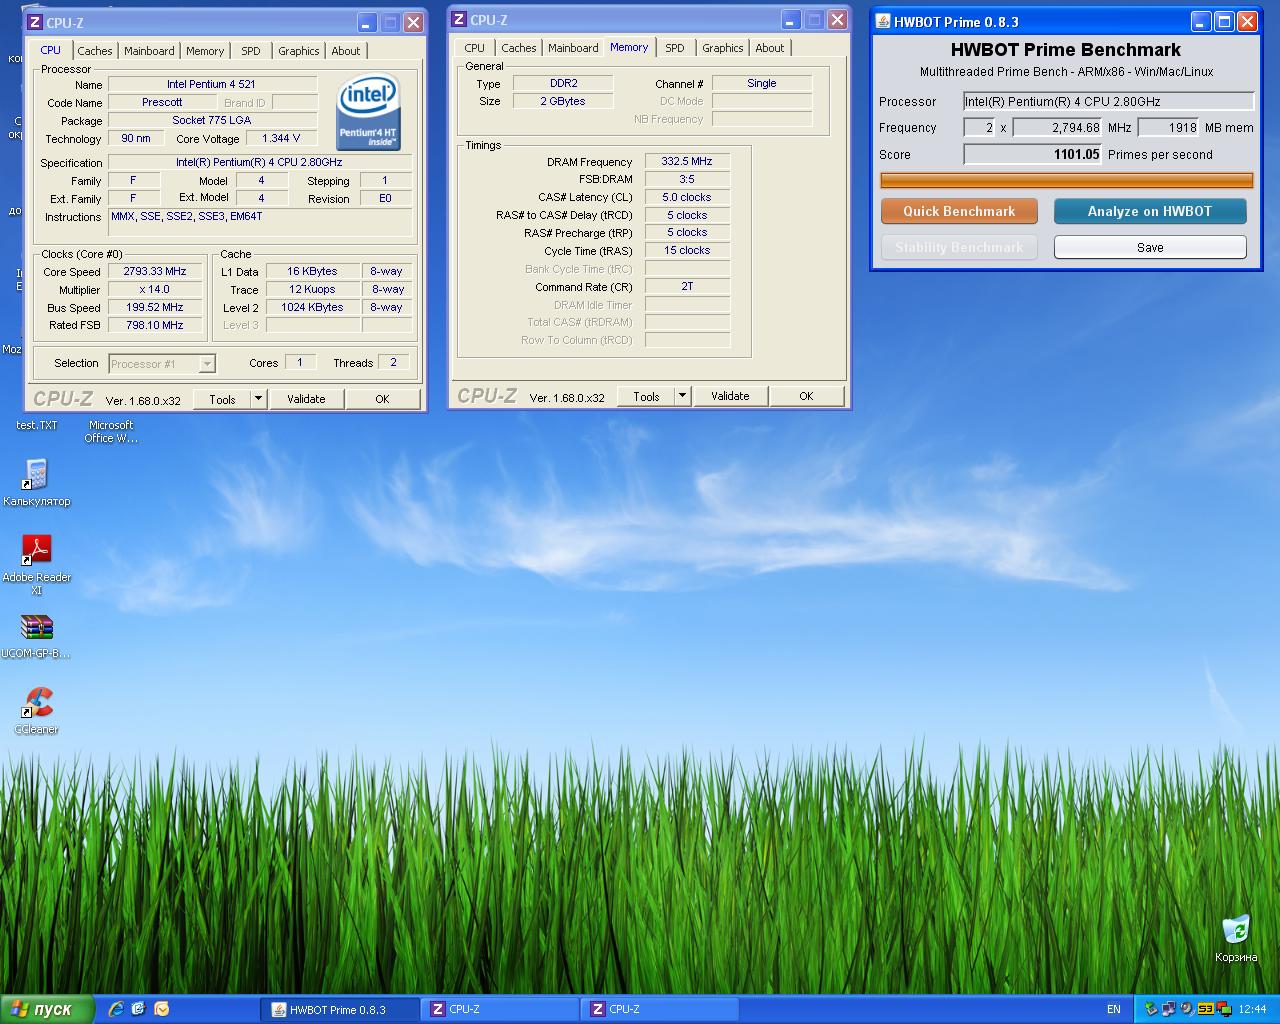This screenshot has width=1280, height=1024.
Task: Click Analyze on HWBOT button
Action: [1150, 211]
